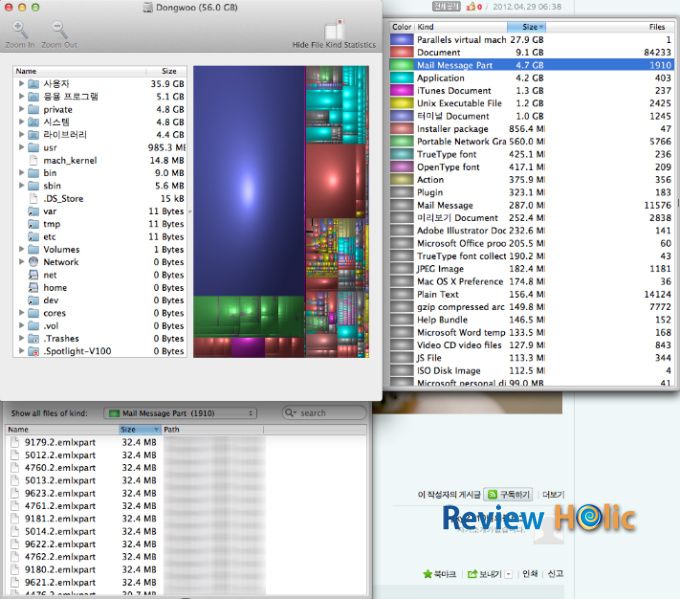Sort file list by Name header
Image resolution: width=680 pixels, height=599 pixels.
coord(62,429)
